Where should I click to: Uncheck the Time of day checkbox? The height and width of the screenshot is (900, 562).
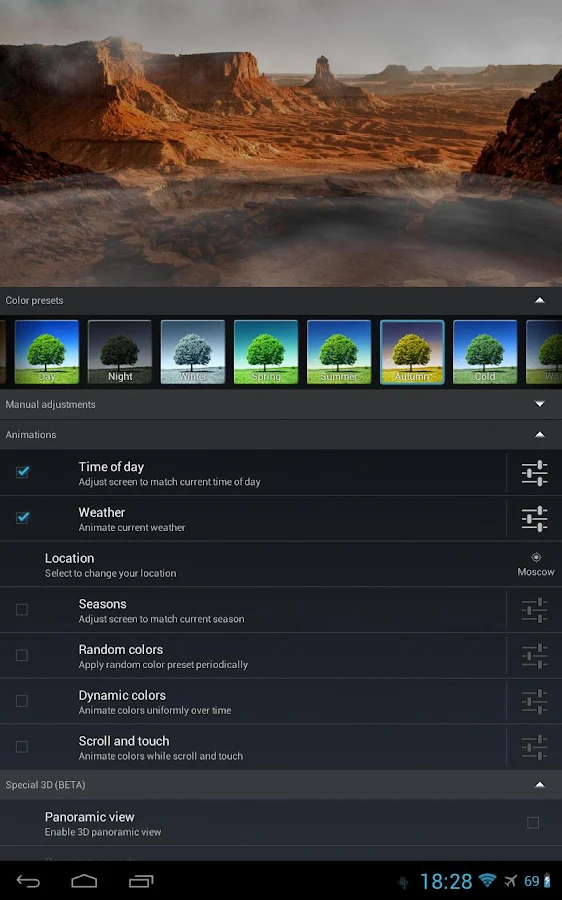(22, 472)
